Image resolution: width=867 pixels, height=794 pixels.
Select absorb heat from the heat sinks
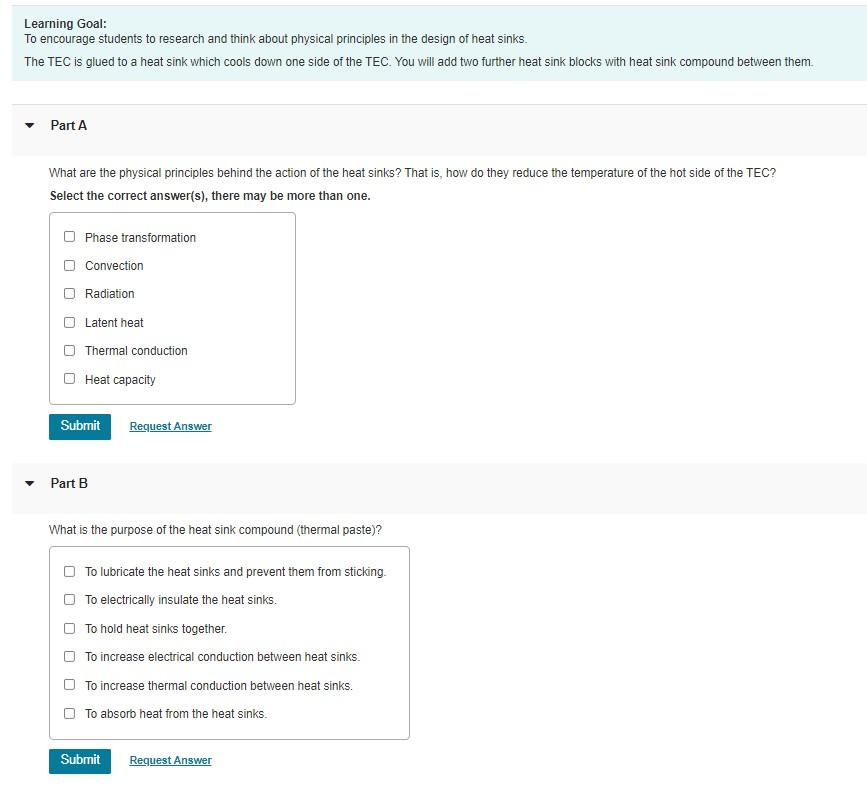coord(69,713)
